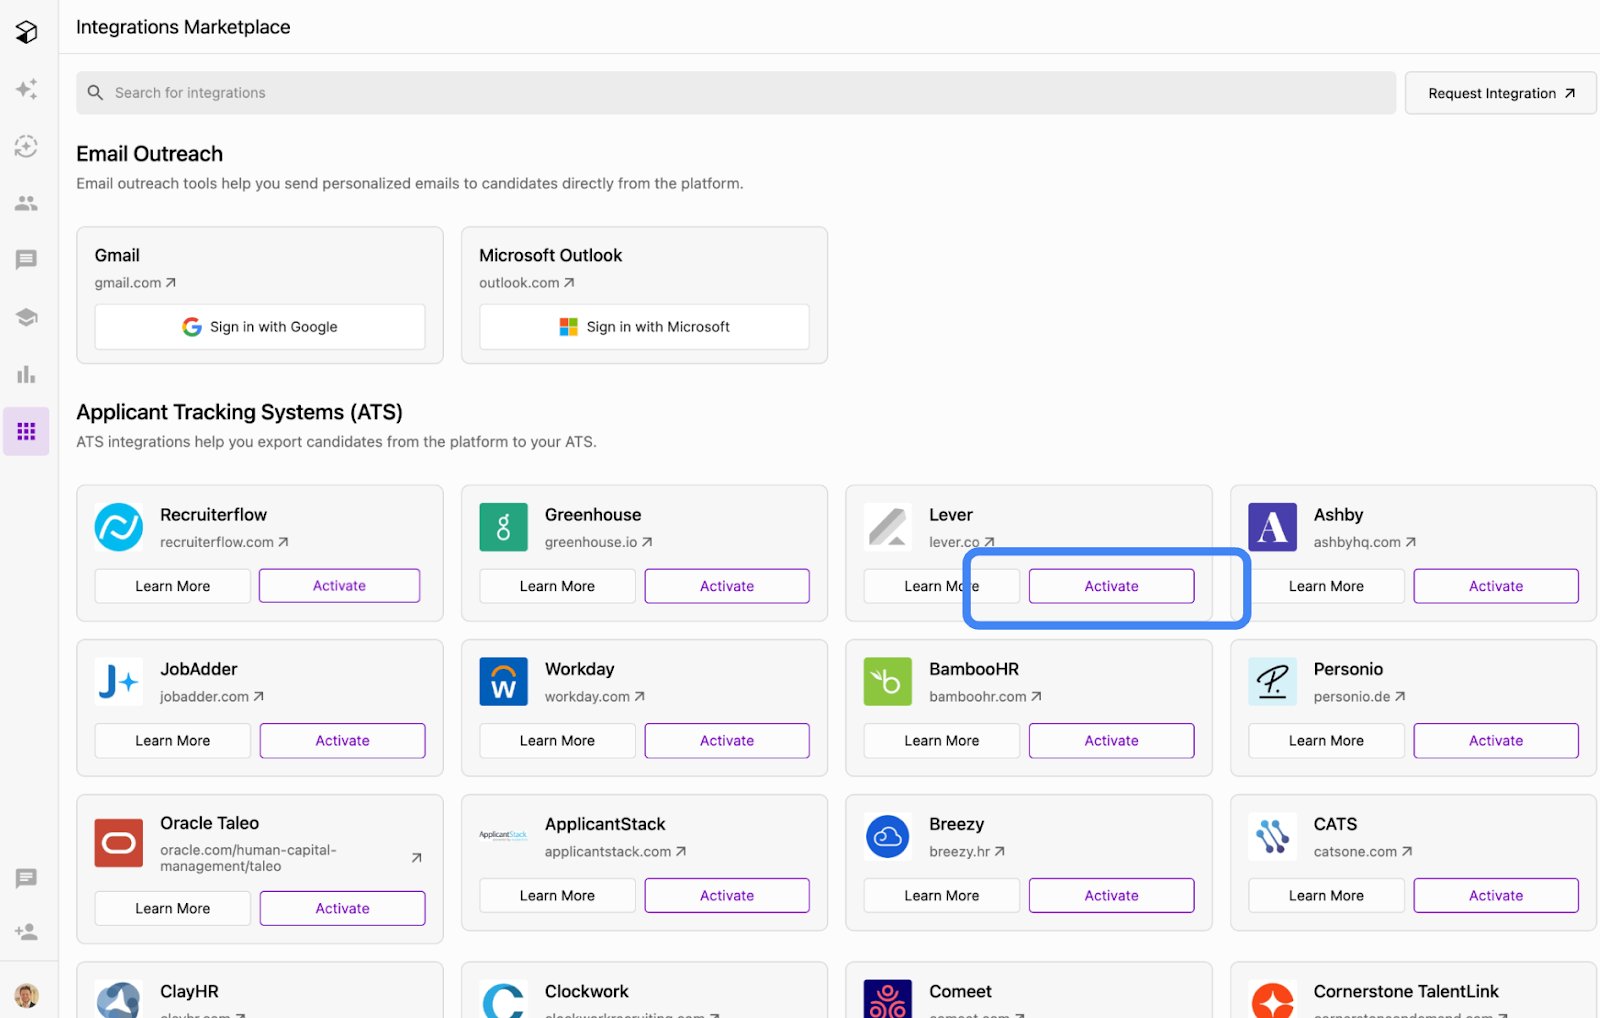Visit the greenhouse.io link
This screenshot has width=1600, height=1018.
click(598, 542)
